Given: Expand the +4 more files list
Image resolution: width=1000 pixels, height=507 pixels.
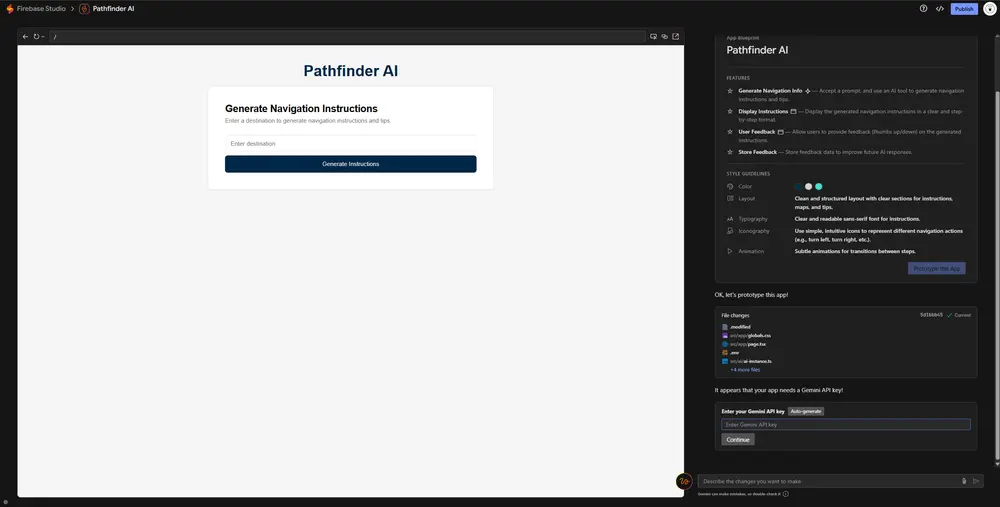Looking at the screenshot, I should tap(745, 369).
